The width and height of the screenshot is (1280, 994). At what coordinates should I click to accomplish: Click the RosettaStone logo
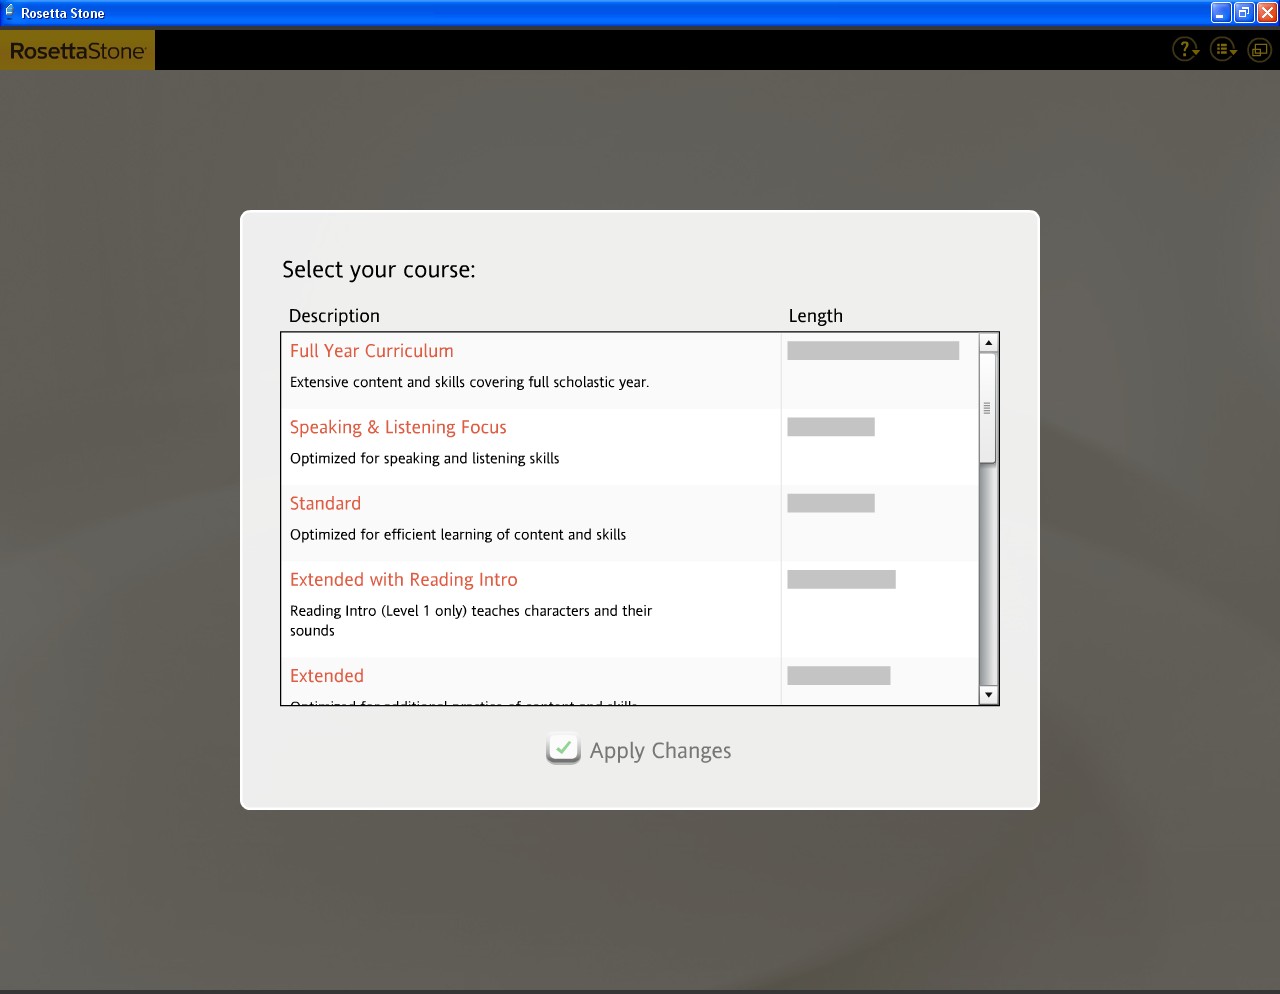(x=77, y=50)
